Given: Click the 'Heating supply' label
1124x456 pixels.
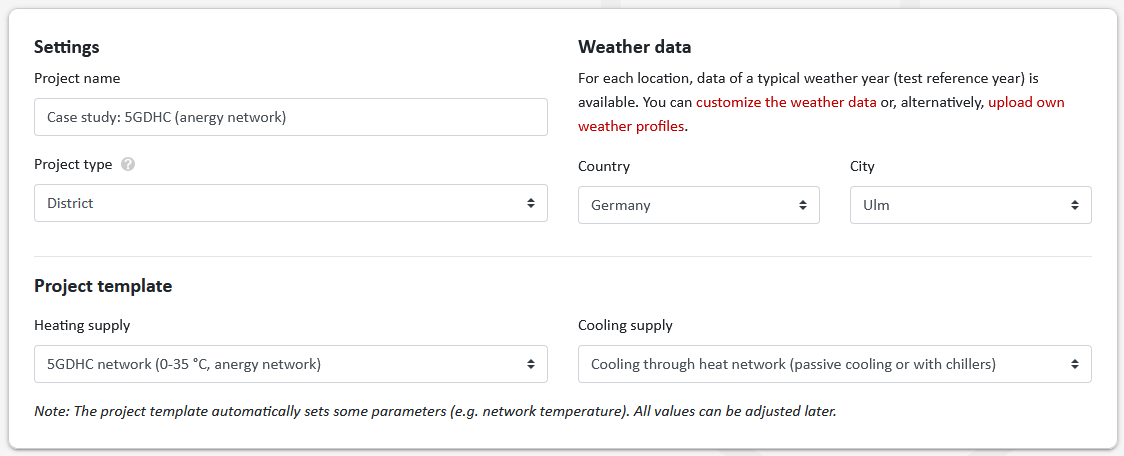Looking at the screenshot, I should coord(82,326).
